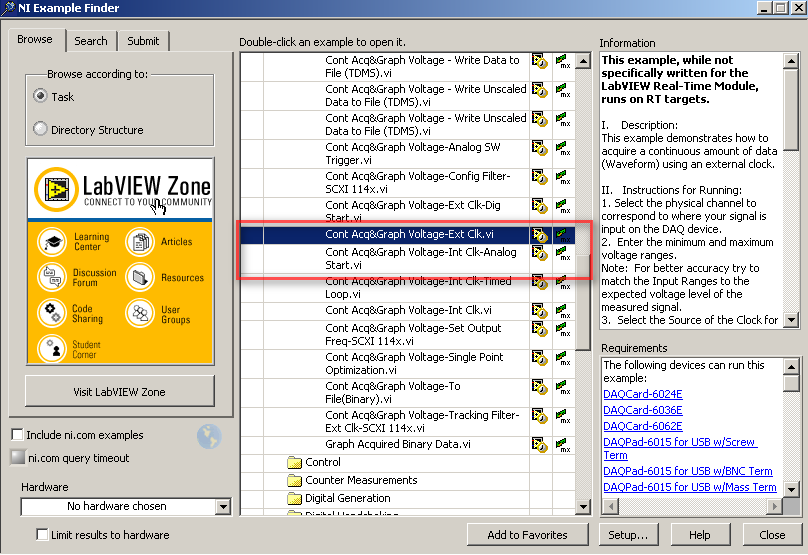Click the LabVIEW Zone logo icon
The image size is (808, 555).
[56, 189]
